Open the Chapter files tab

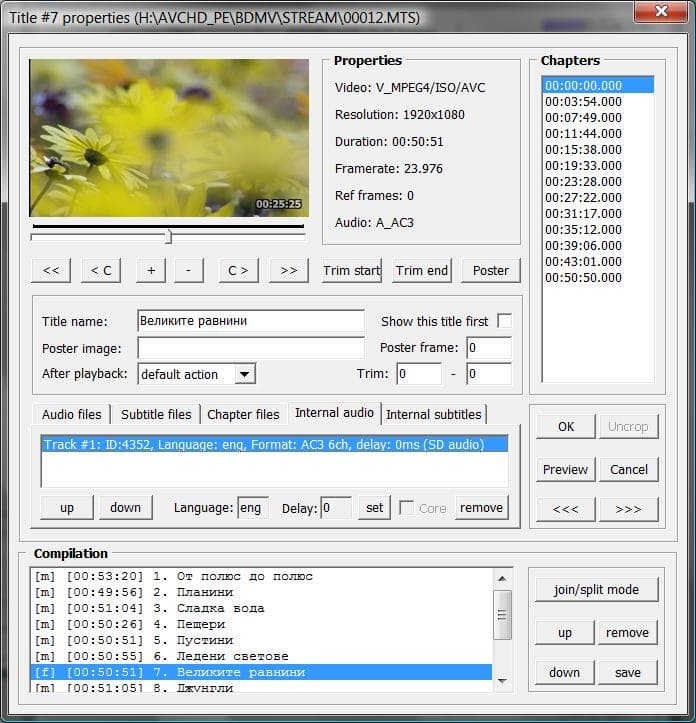243,415
